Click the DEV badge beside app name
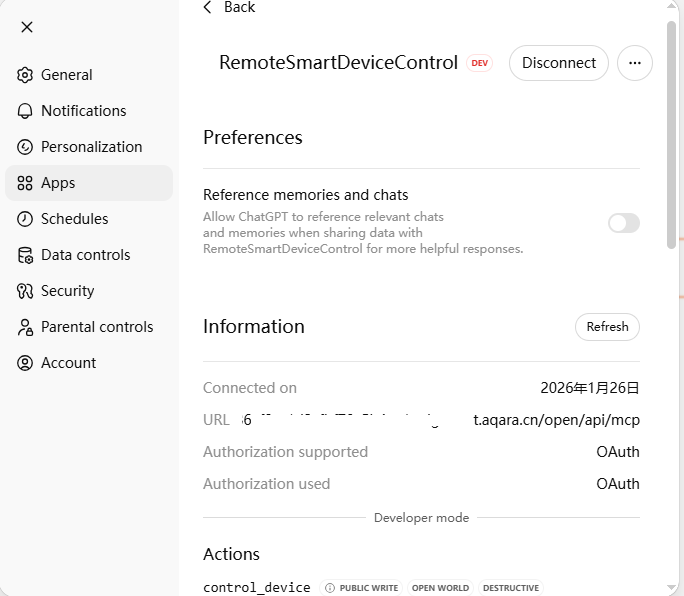The image size is (684, 596). (480, 63)
